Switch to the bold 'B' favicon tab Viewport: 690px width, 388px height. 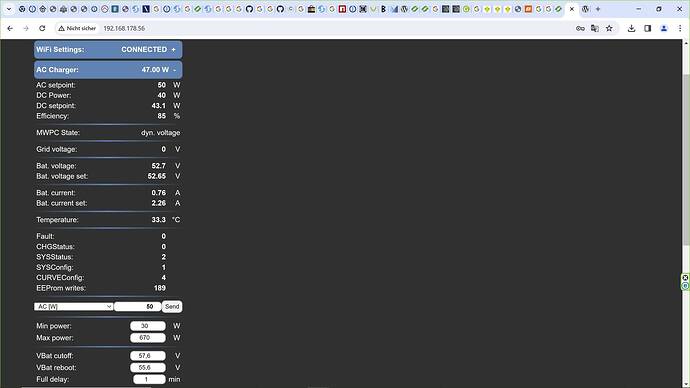pyautogui.click(x=383, y=9)
